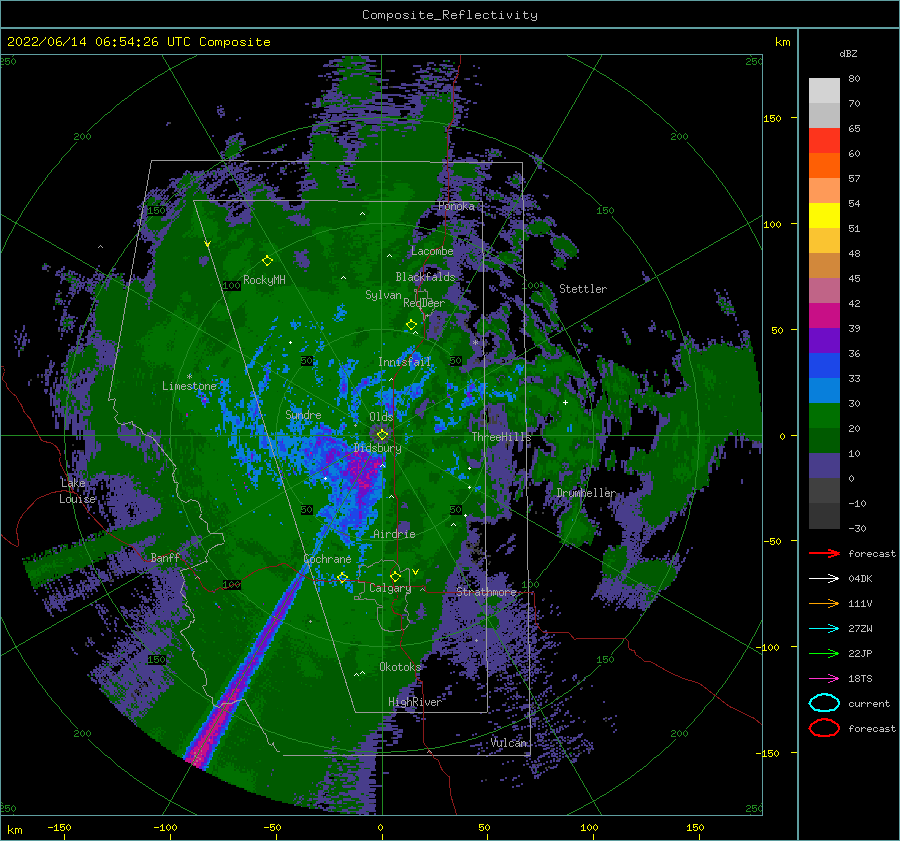Select the RockyMH label

tap(264, 280)
